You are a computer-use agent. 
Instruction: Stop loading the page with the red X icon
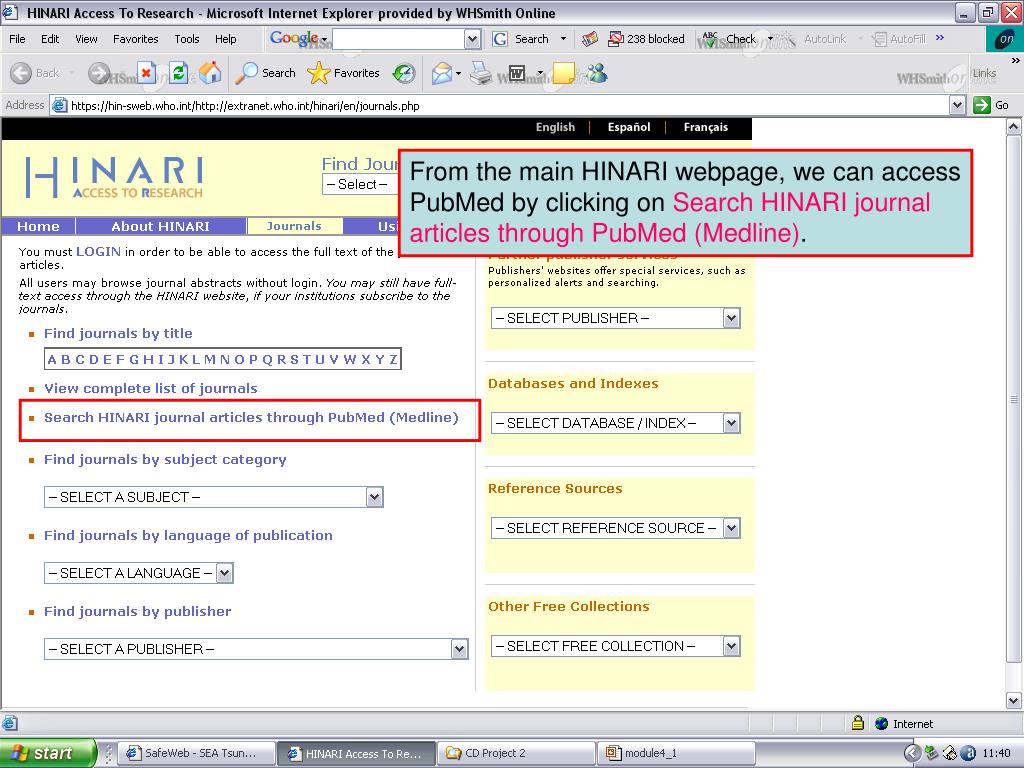point(147,73)
